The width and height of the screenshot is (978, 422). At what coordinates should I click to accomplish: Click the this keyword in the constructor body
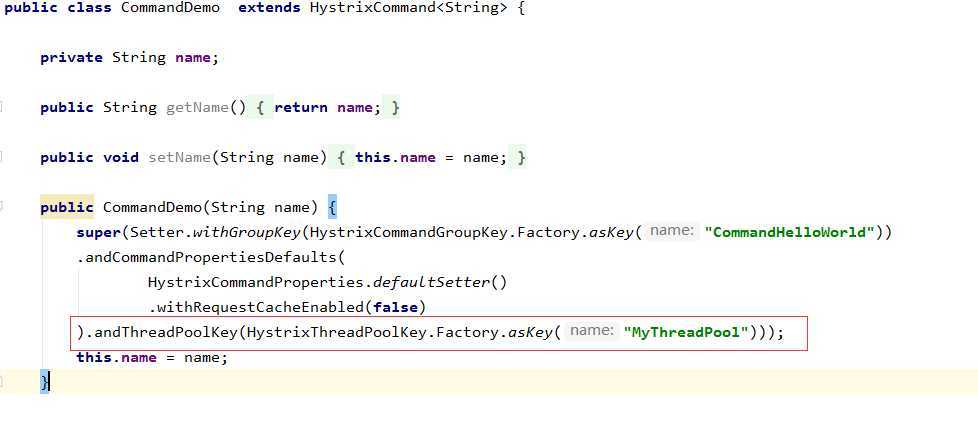tap(94, 357)
